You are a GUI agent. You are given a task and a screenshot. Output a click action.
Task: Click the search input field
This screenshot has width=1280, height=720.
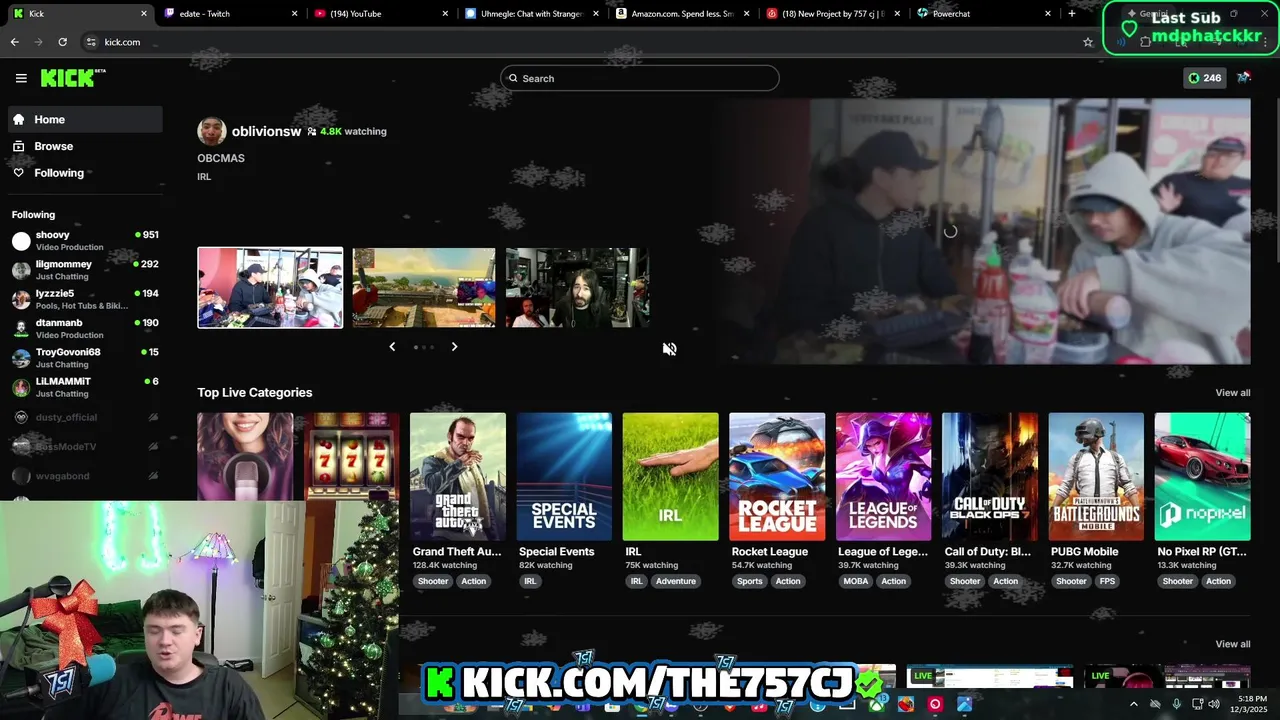[640, 78]
